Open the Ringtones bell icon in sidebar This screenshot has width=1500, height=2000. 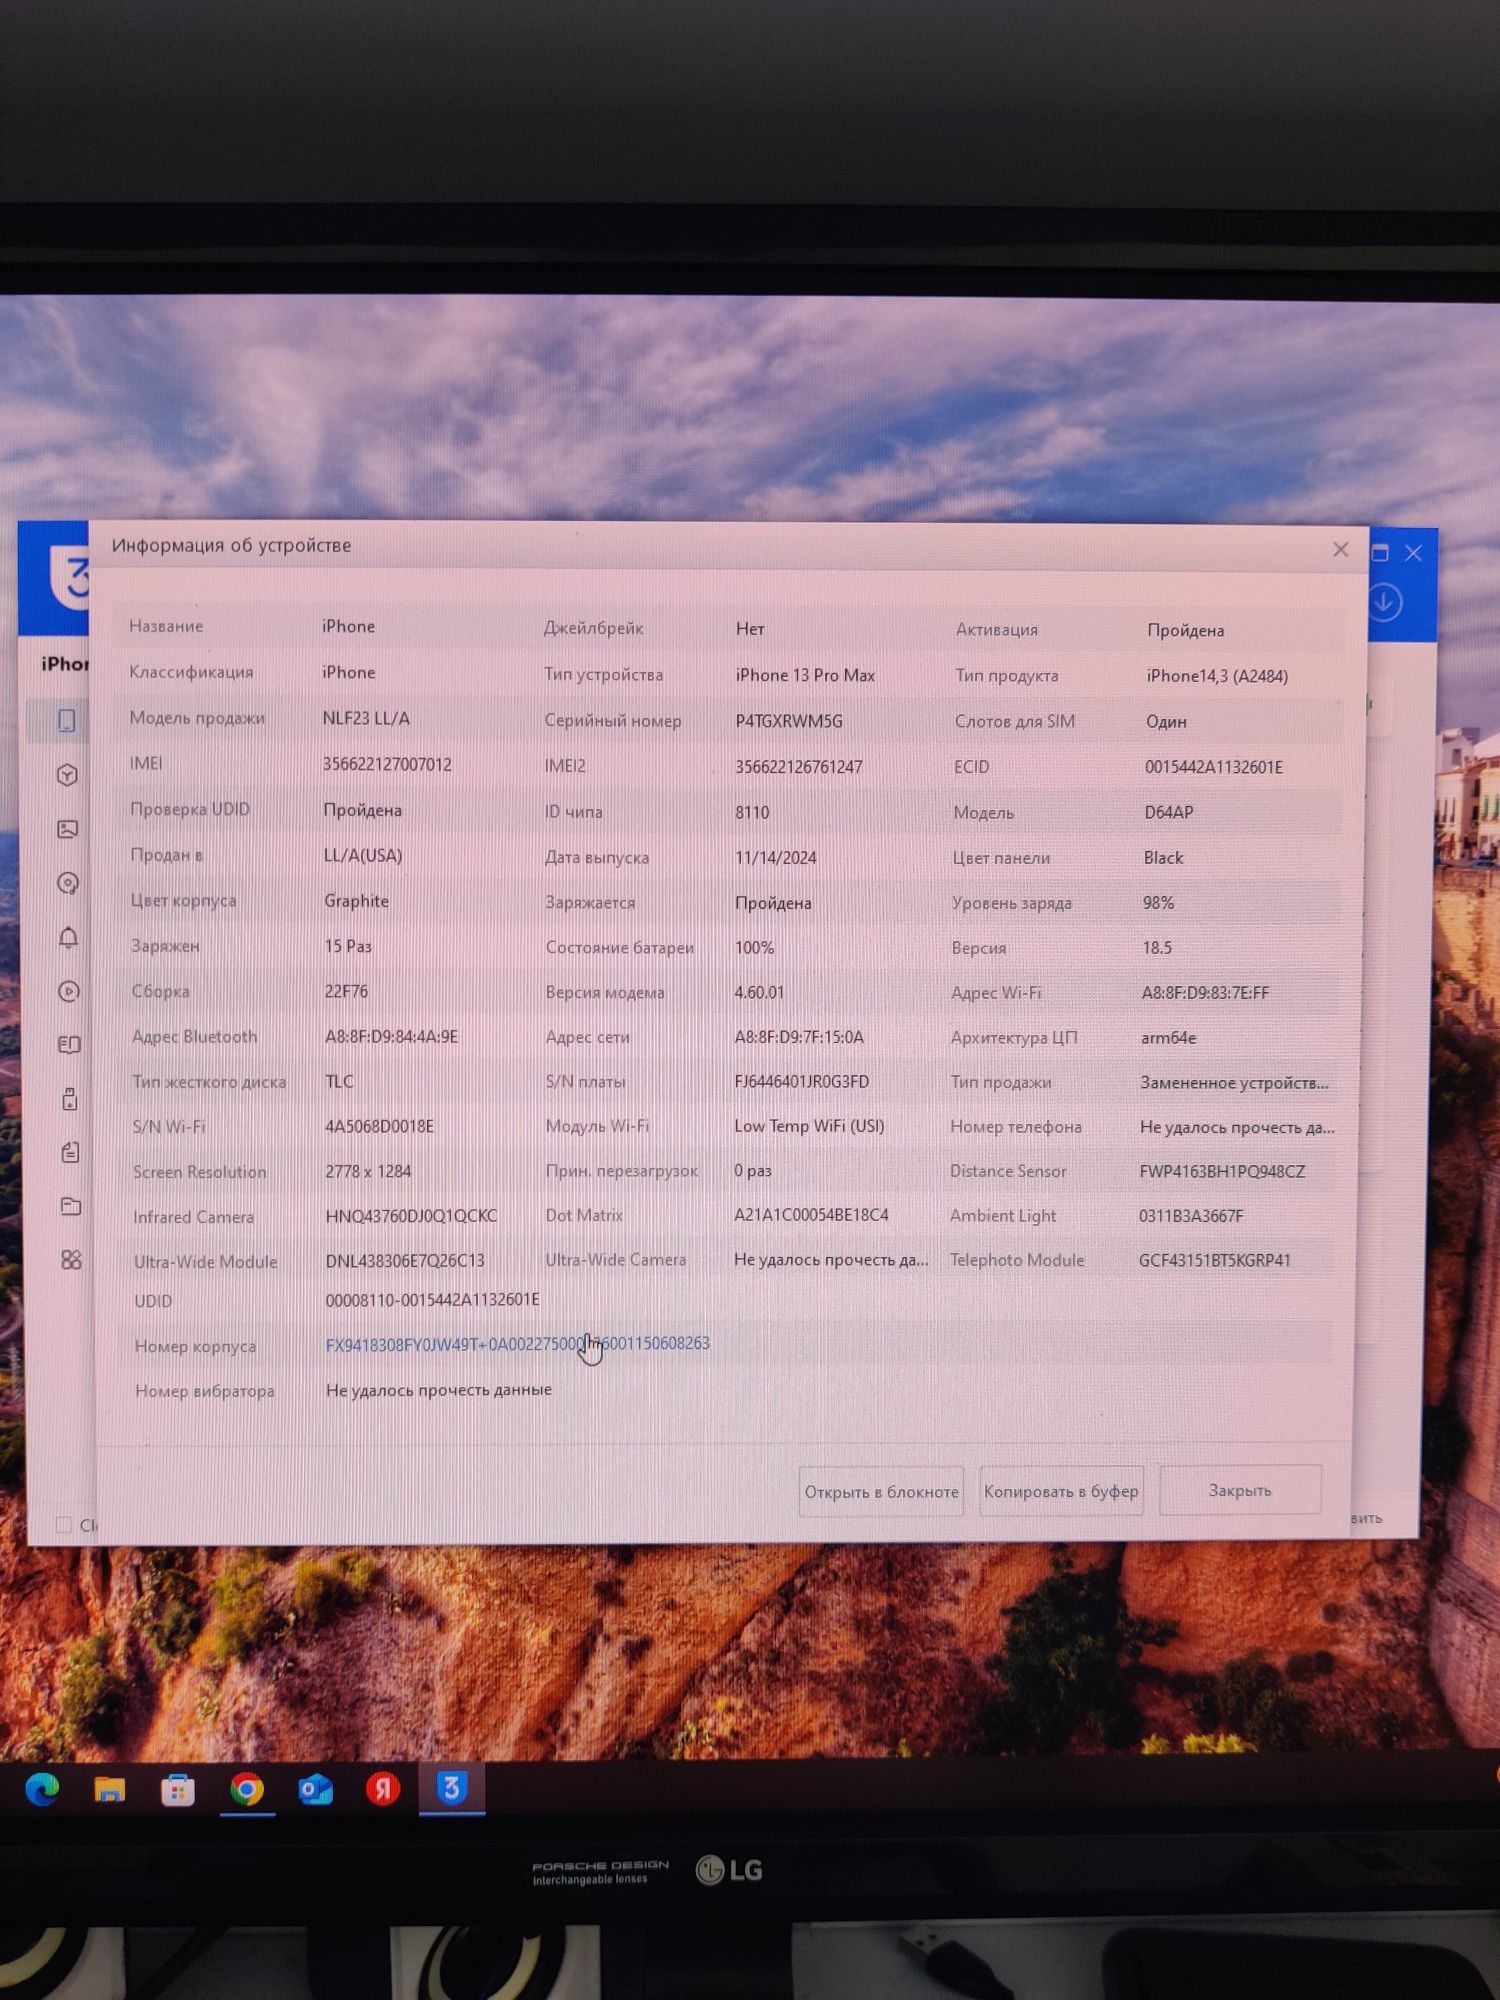[68, 937]
